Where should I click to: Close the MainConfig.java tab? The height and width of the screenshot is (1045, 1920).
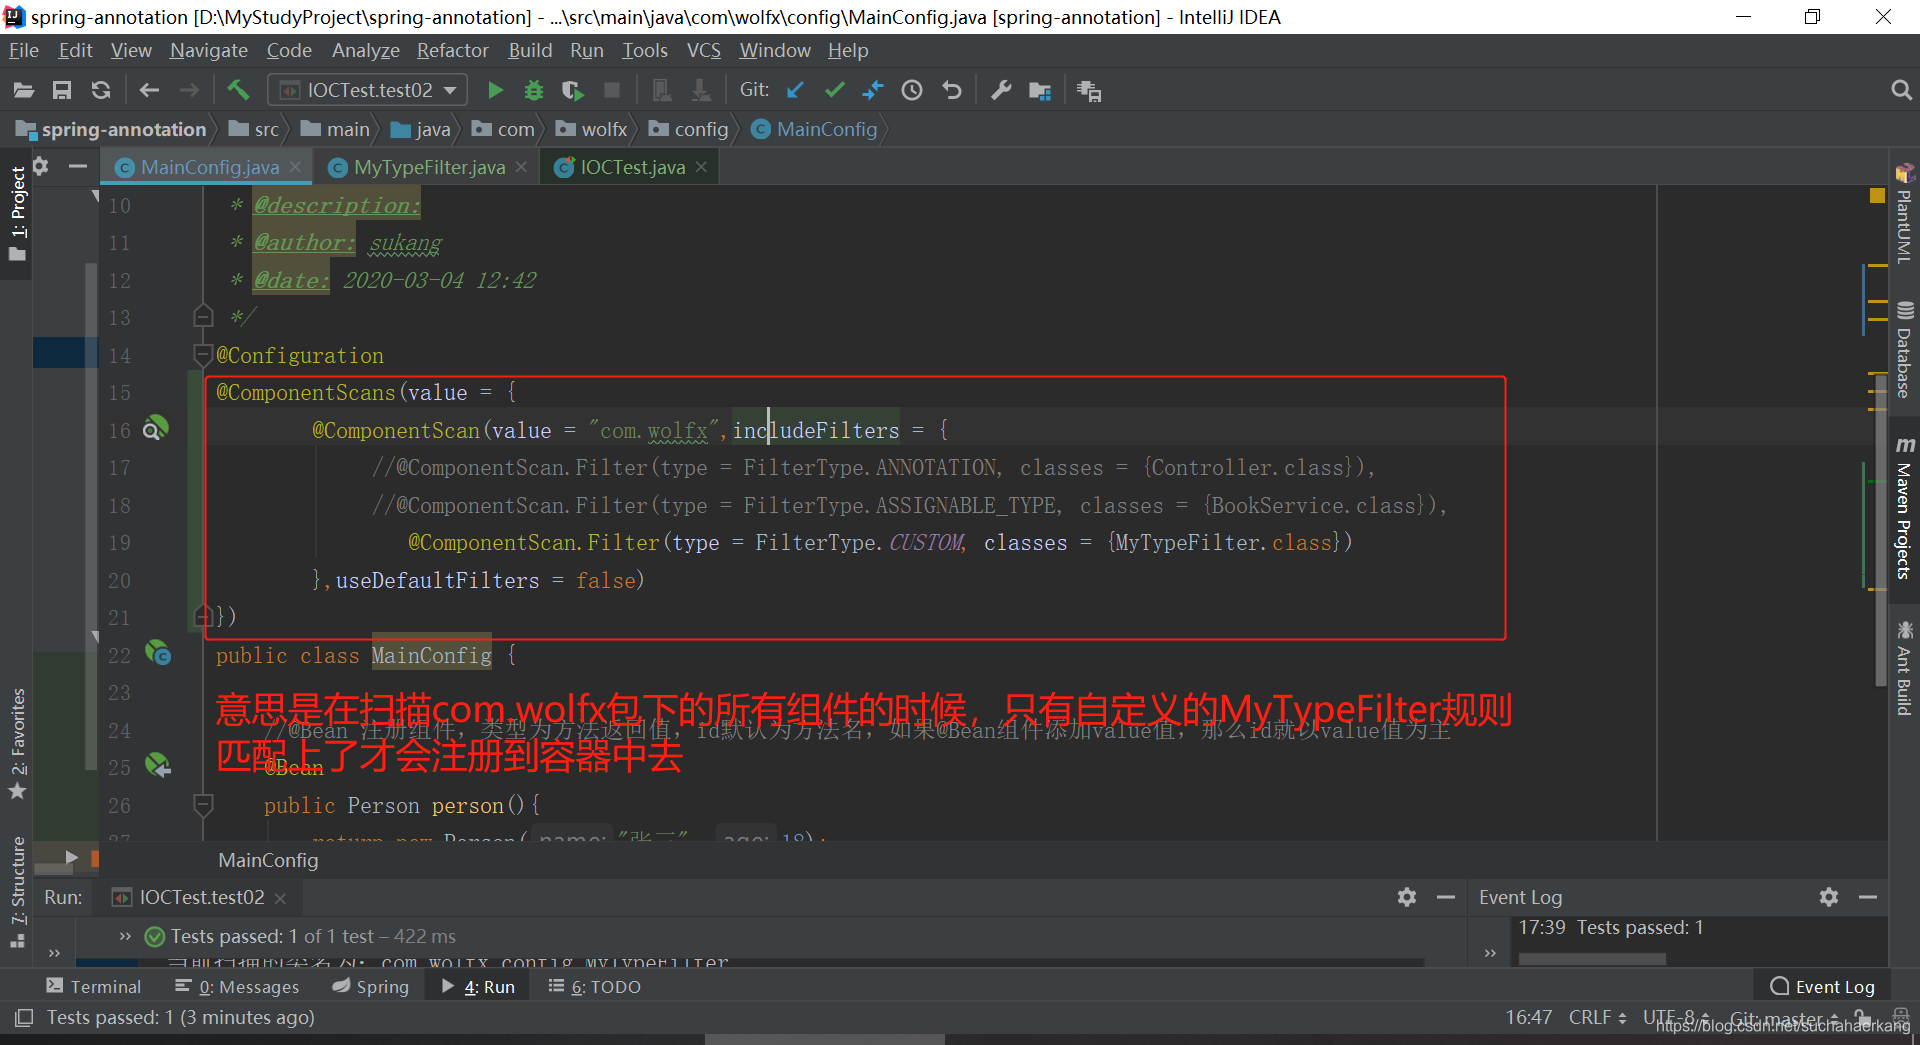[295, 167]
